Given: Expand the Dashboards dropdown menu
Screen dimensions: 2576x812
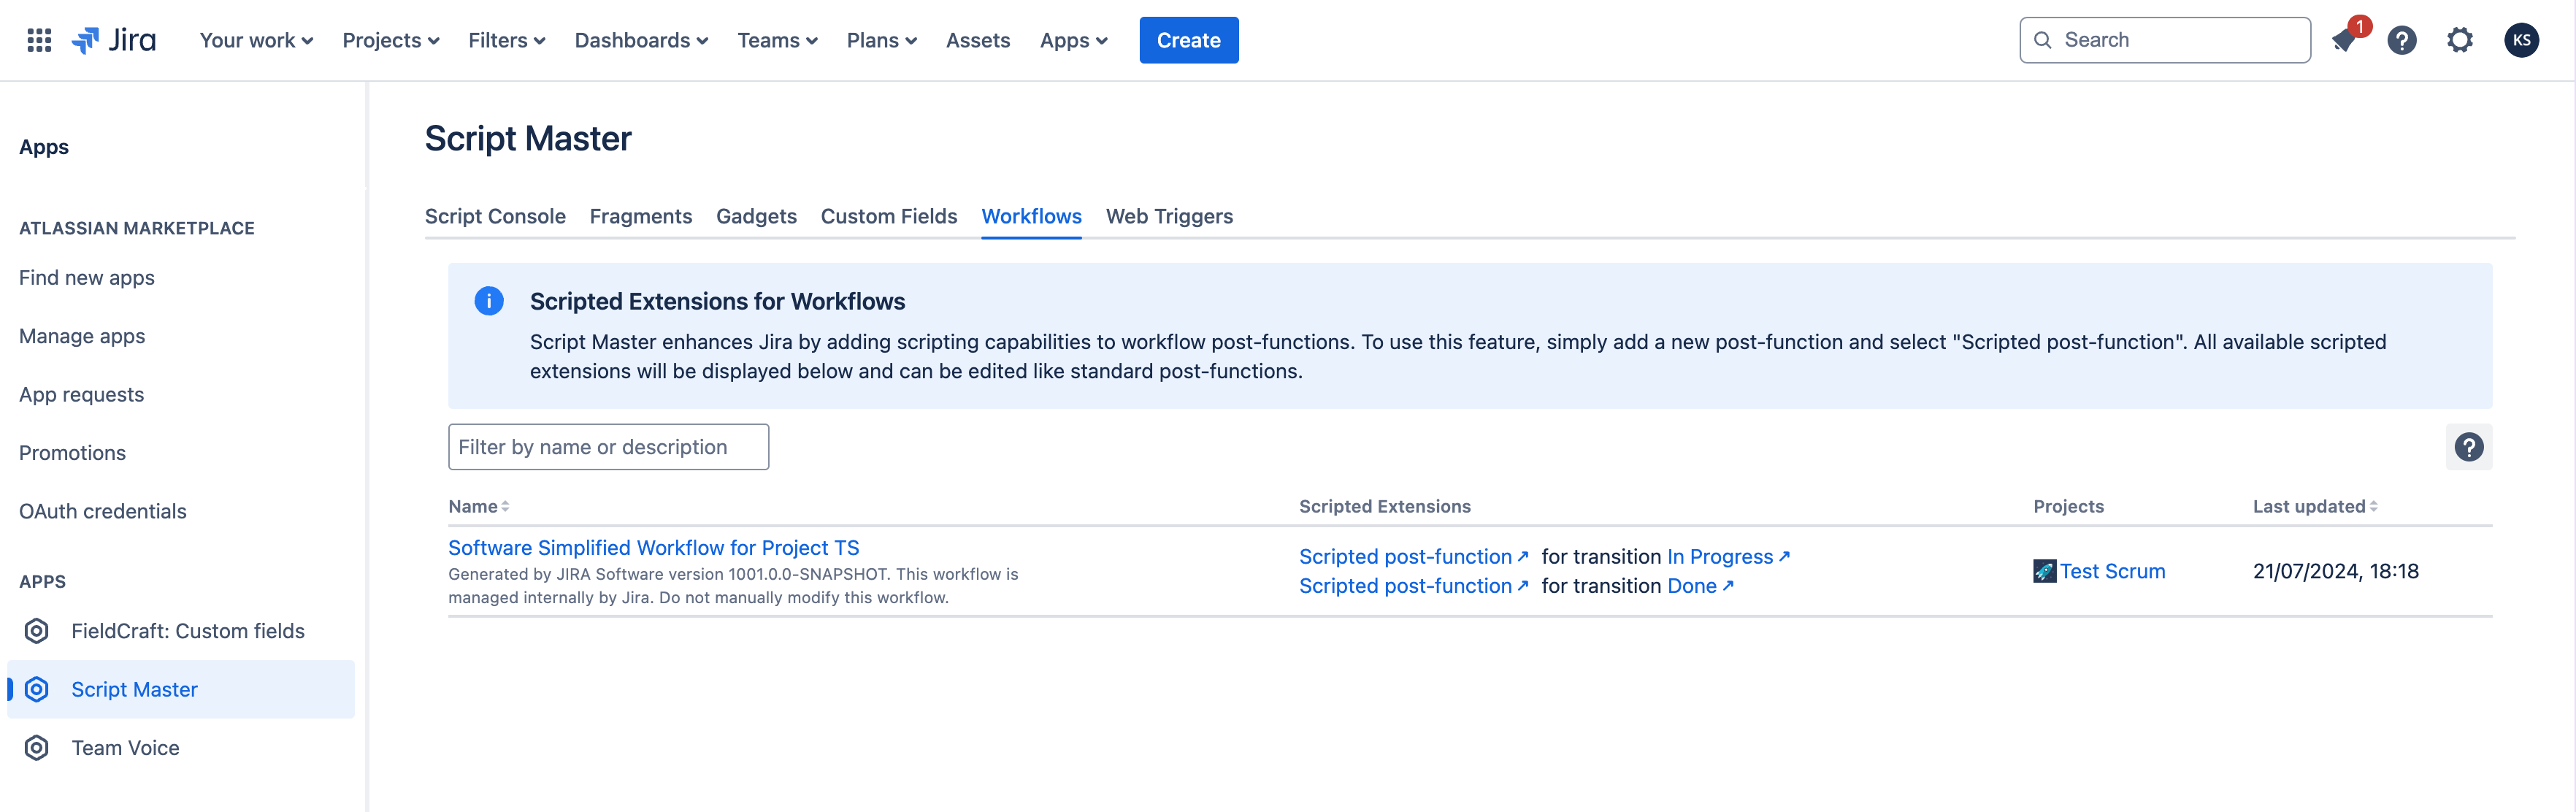Looking at the screenshot, I should click(641, 40).
